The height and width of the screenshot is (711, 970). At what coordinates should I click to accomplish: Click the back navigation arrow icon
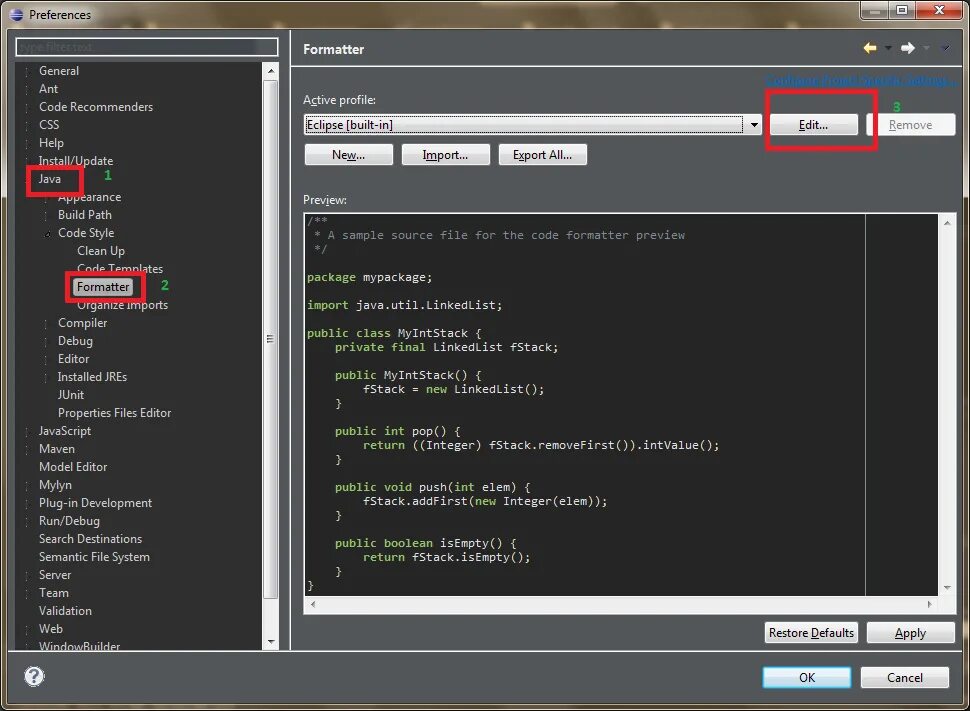tap(870, 48)
